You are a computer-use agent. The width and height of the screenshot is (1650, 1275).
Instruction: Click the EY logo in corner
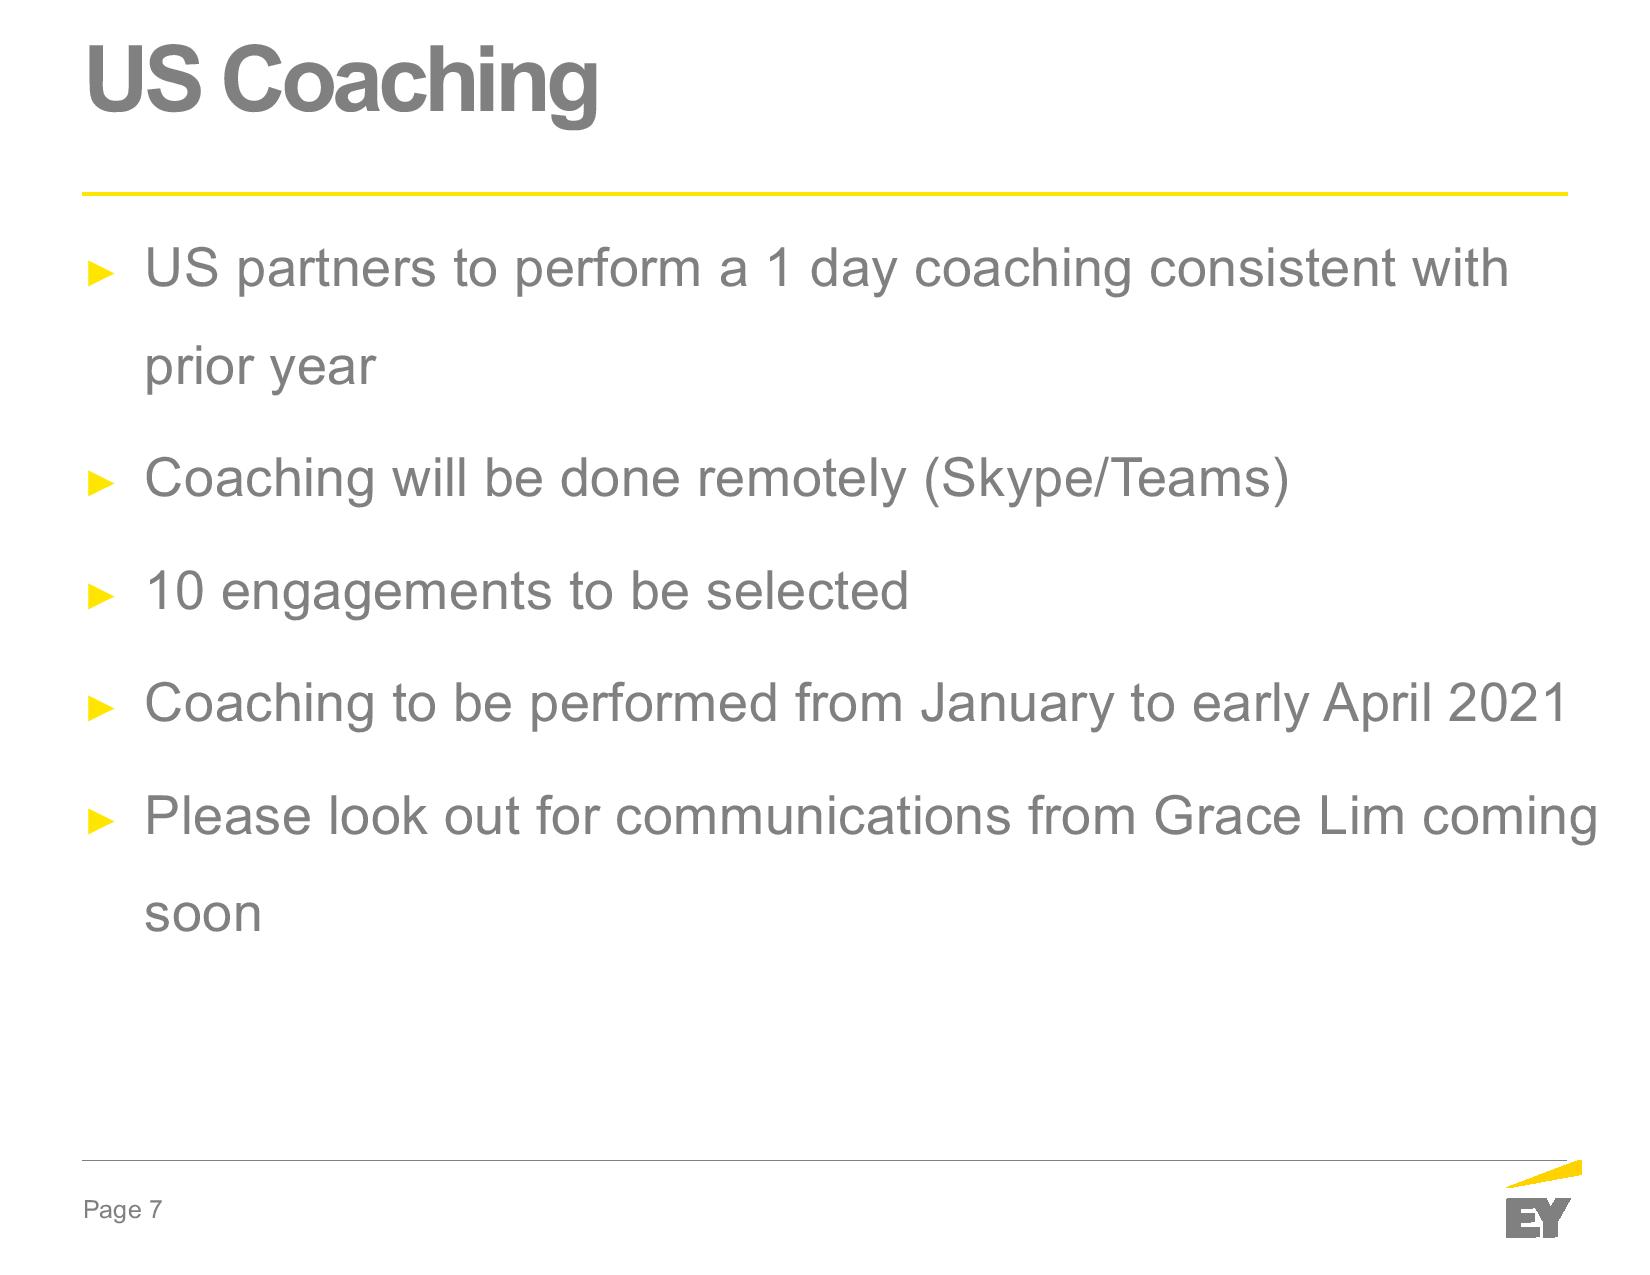1542,1199
